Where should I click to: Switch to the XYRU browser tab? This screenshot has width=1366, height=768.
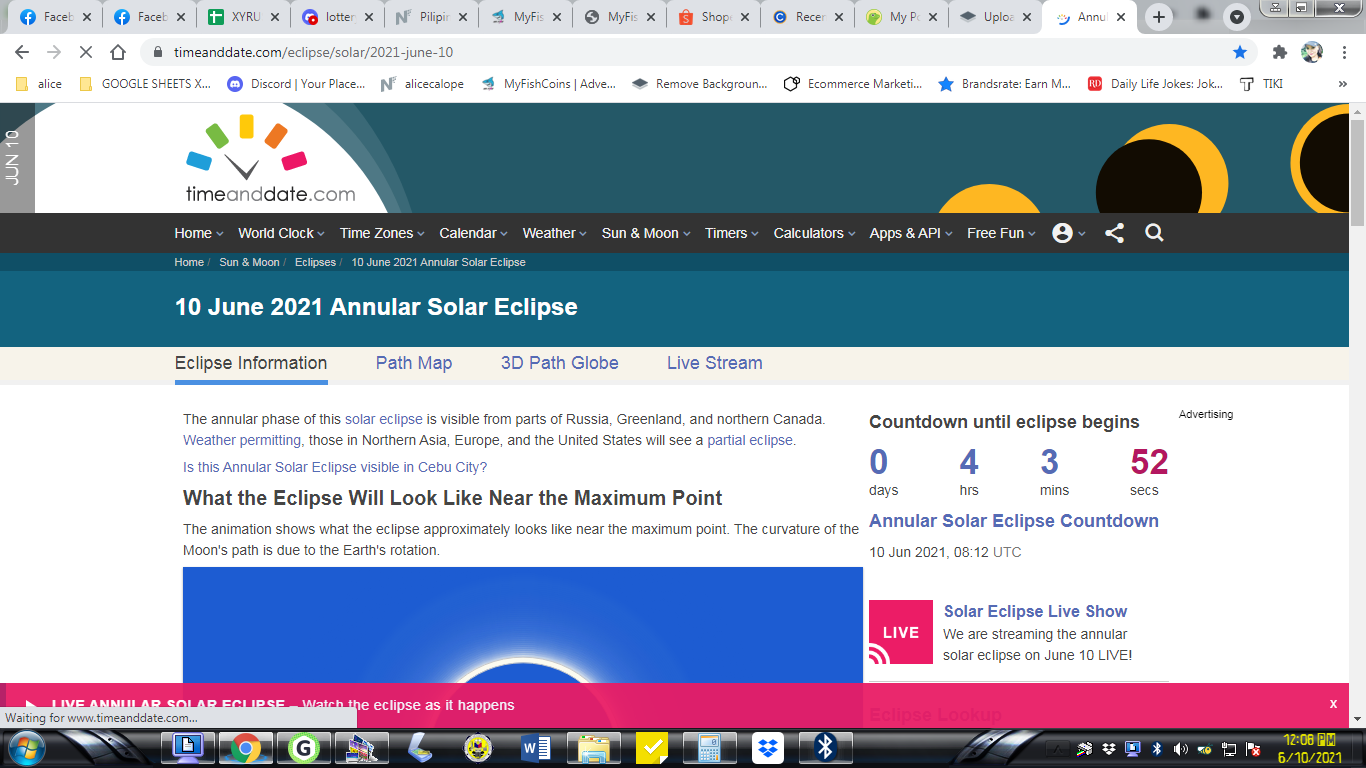244,17
